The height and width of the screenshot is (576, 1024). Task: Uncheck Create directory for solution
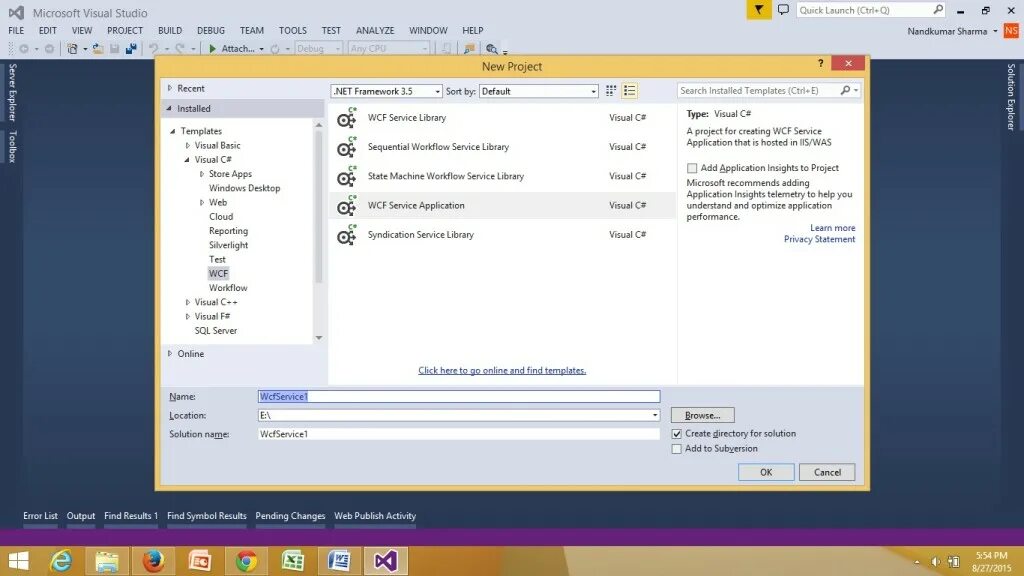(677, 434)
